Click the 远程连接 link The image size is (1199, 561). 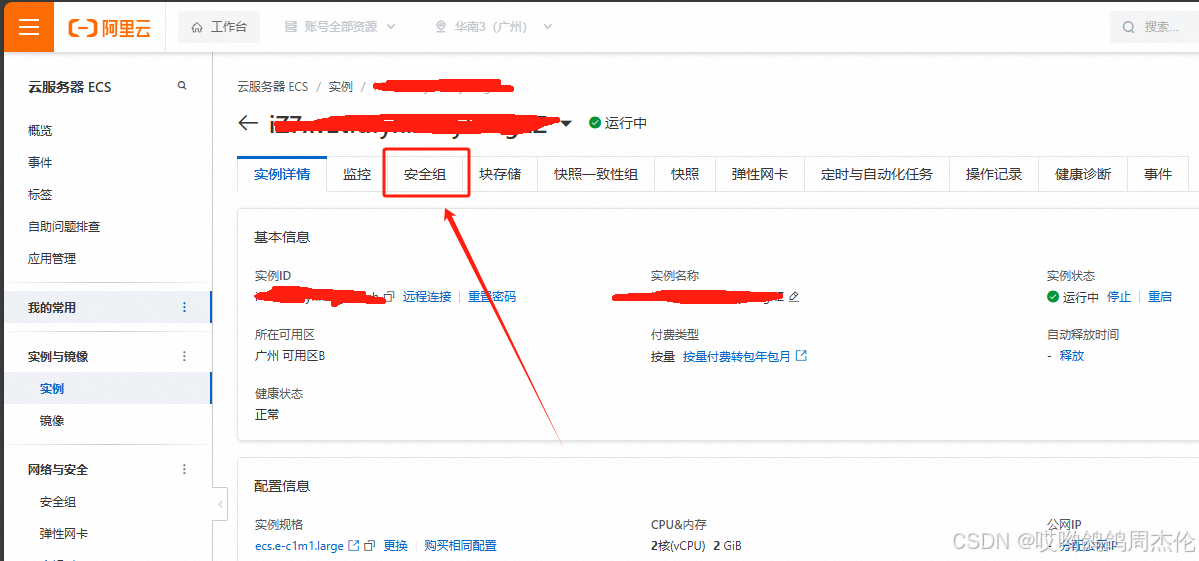pos(427,297)
